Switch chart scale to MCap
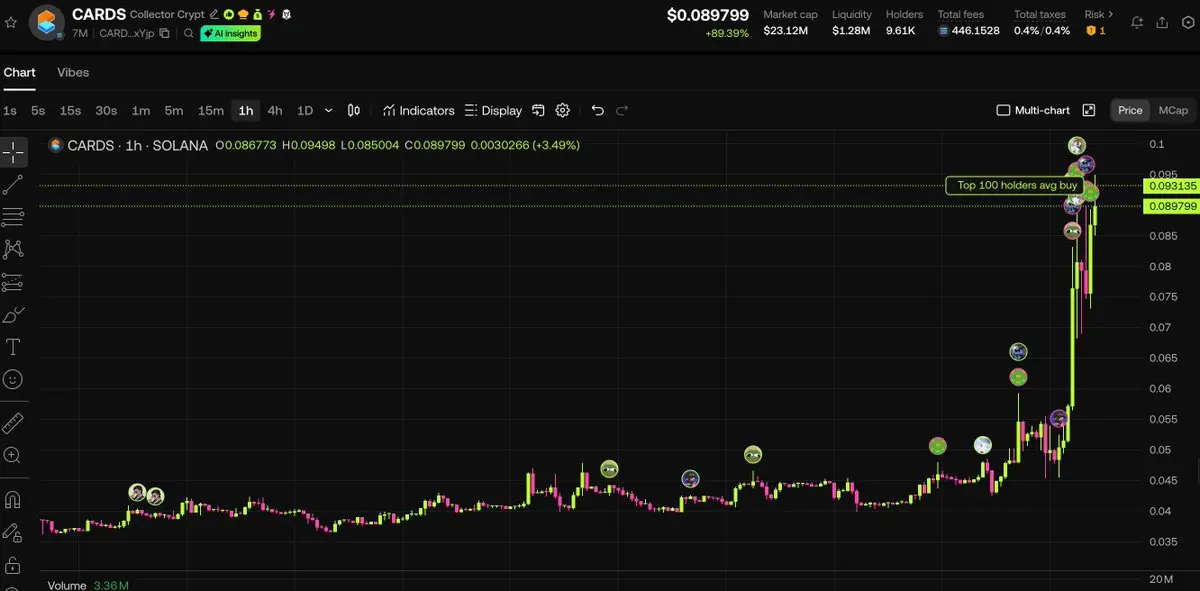 1173,110
